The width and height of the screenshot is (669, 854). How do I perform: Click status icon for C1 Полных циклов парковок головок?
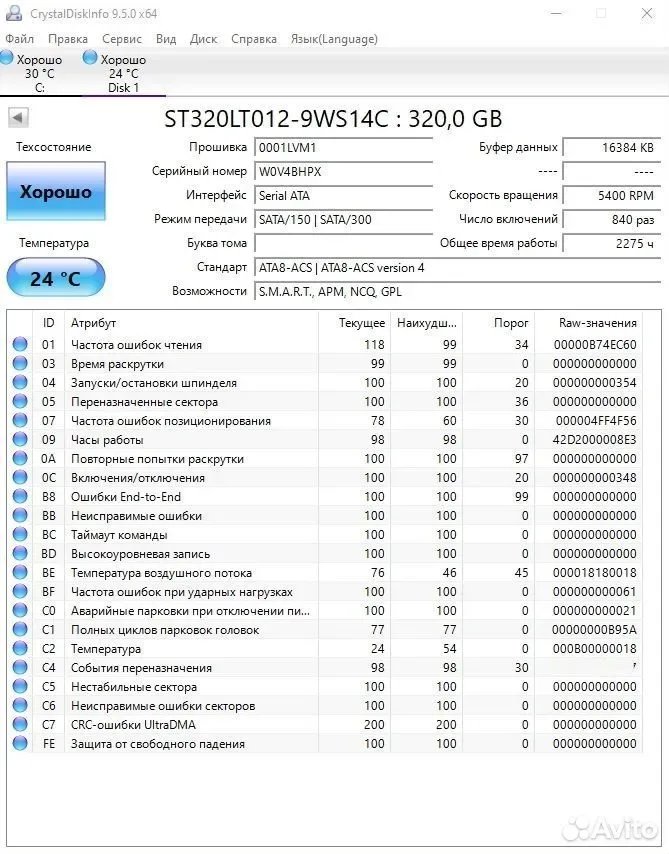(x=20, y=630)
